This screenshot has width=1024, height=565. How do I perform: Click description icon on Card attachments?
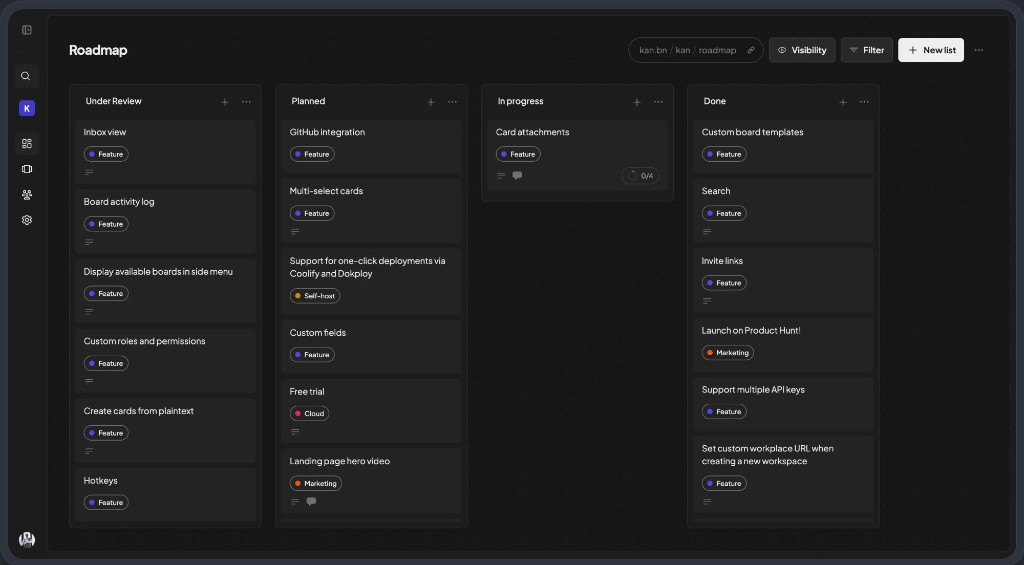tap(501, 176)
